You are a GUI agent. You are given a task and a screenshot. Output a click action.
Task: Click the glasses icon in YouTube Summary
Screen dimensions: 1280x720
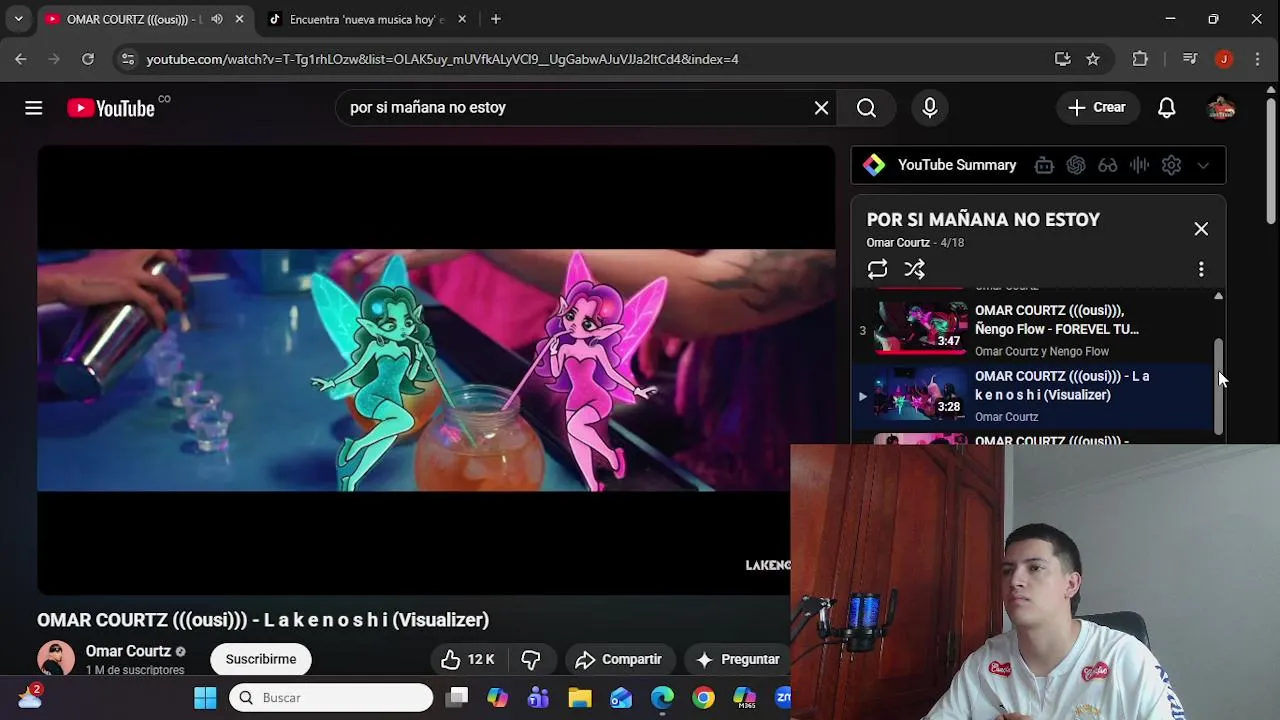[x=1108, y=166]
